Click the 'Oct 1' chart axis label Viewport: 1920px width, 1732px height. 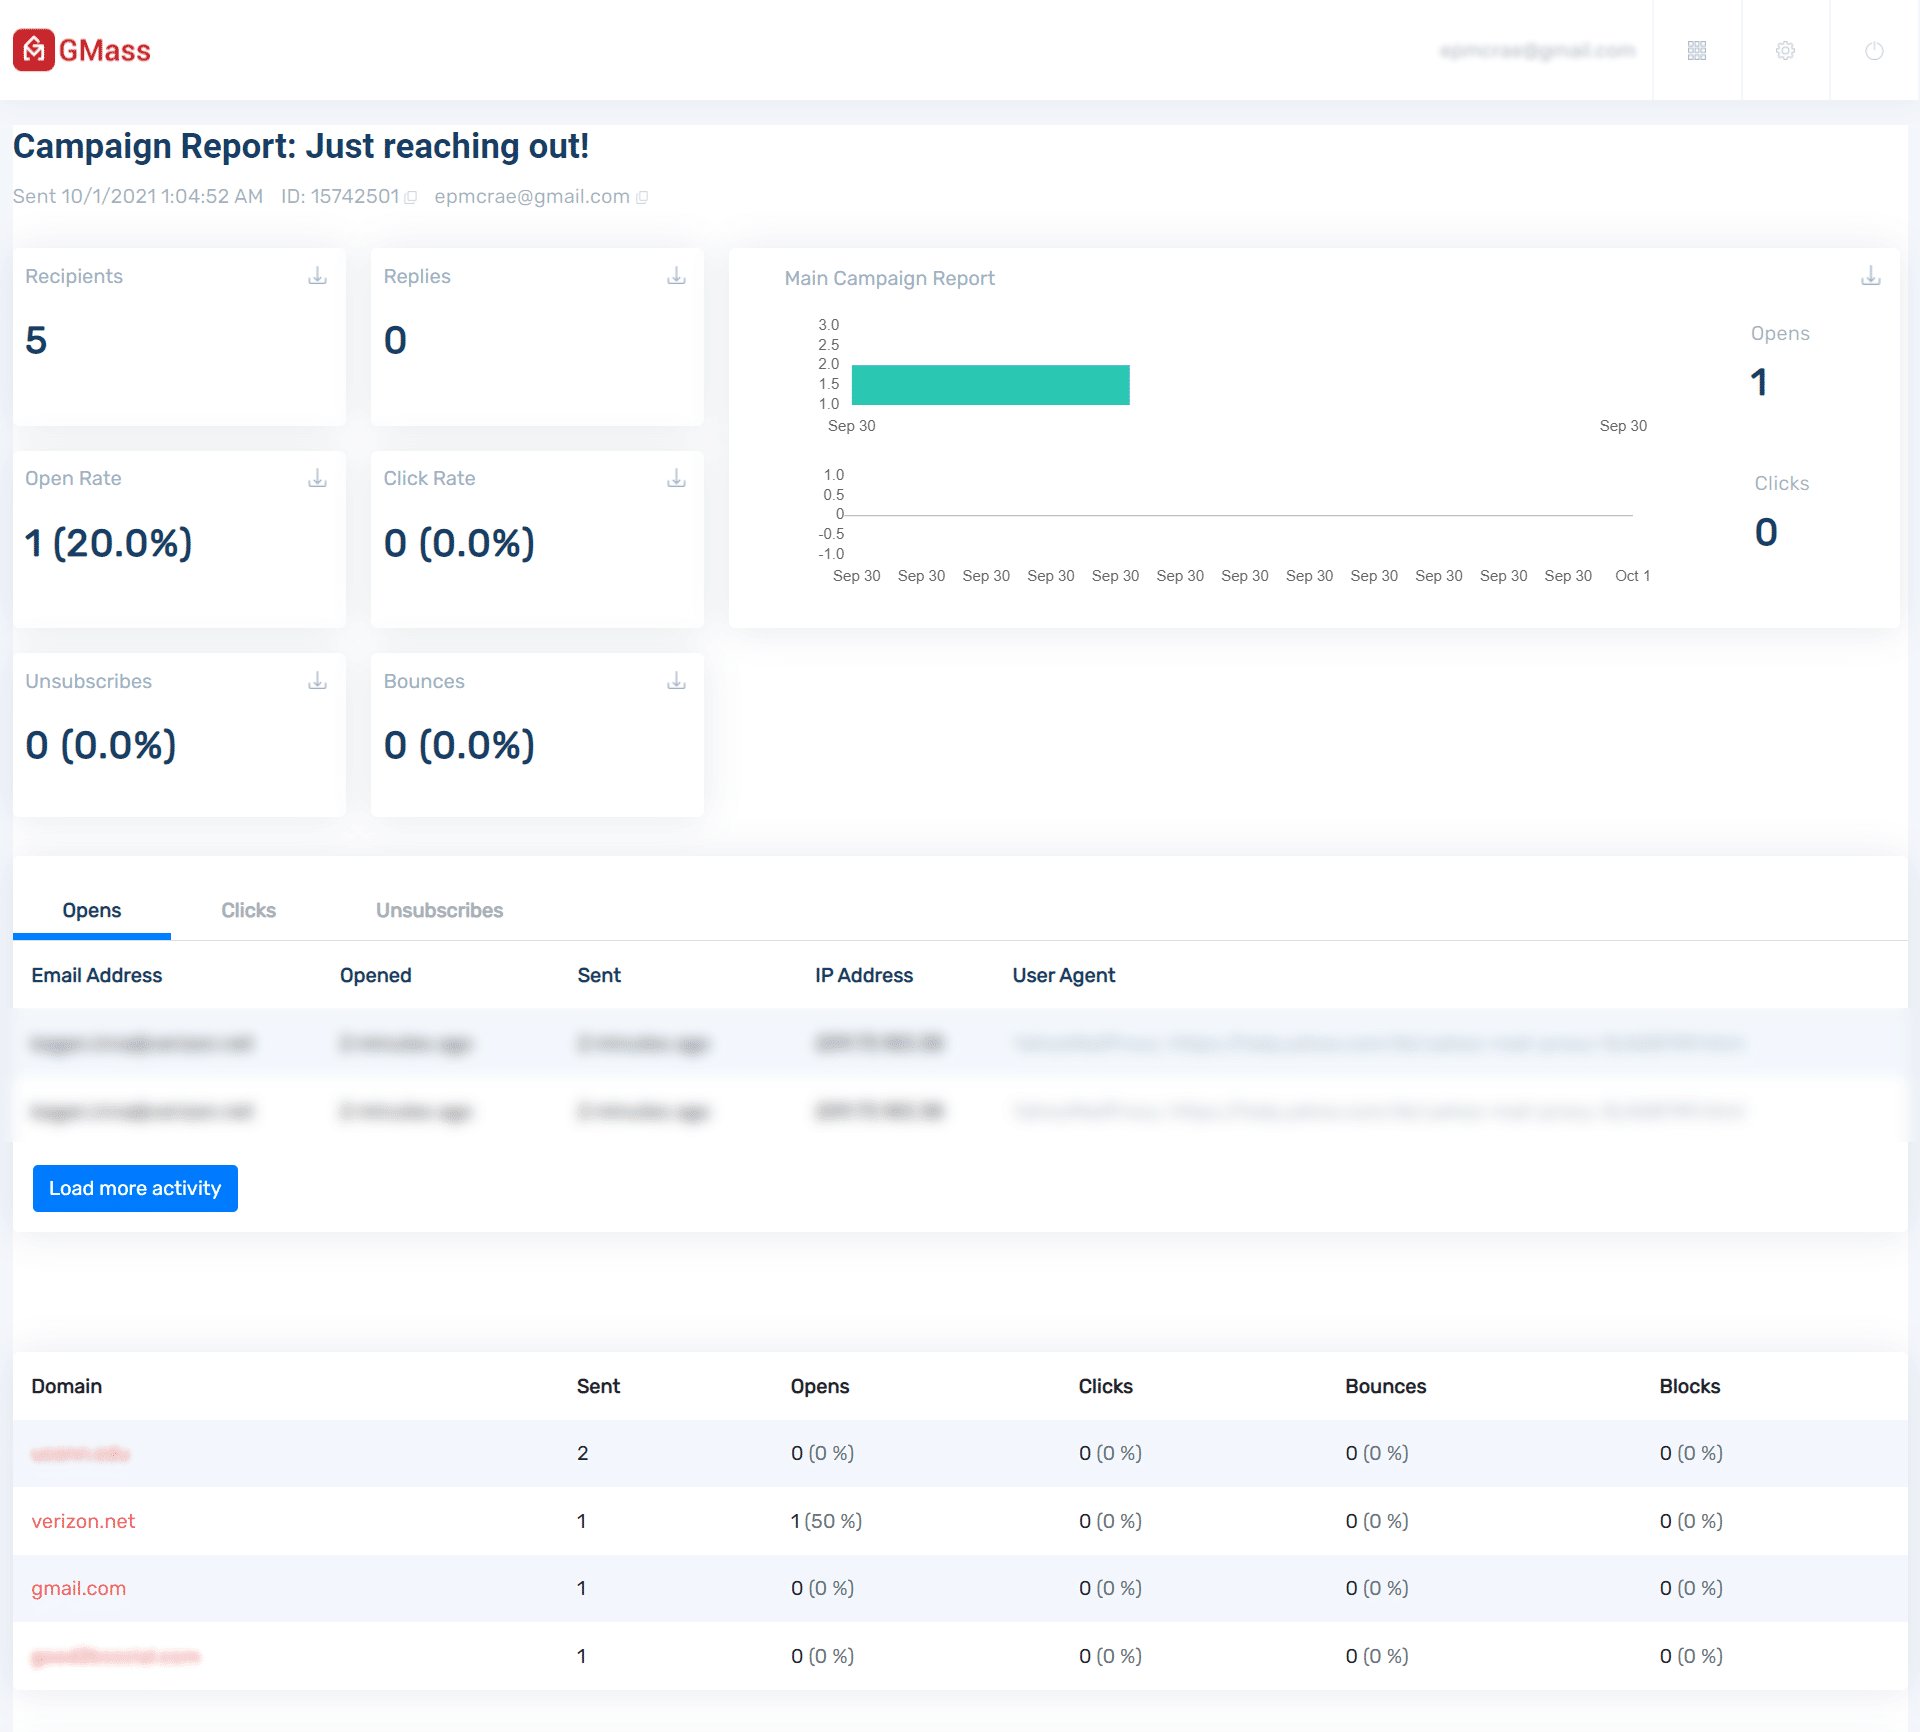click(x=1633, y=576)
